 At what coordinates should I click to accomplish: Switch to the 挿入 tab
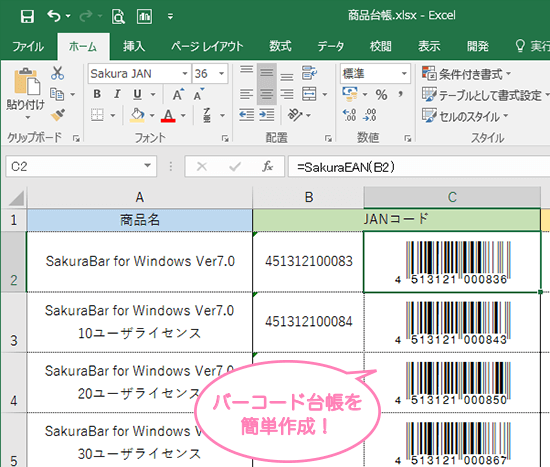(x=134, y=47)
